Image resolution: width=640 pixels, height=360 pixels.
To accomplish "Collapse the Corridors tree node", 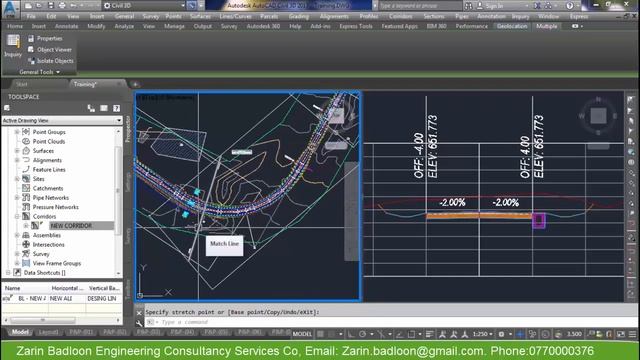I will click(x=17, y=216).
